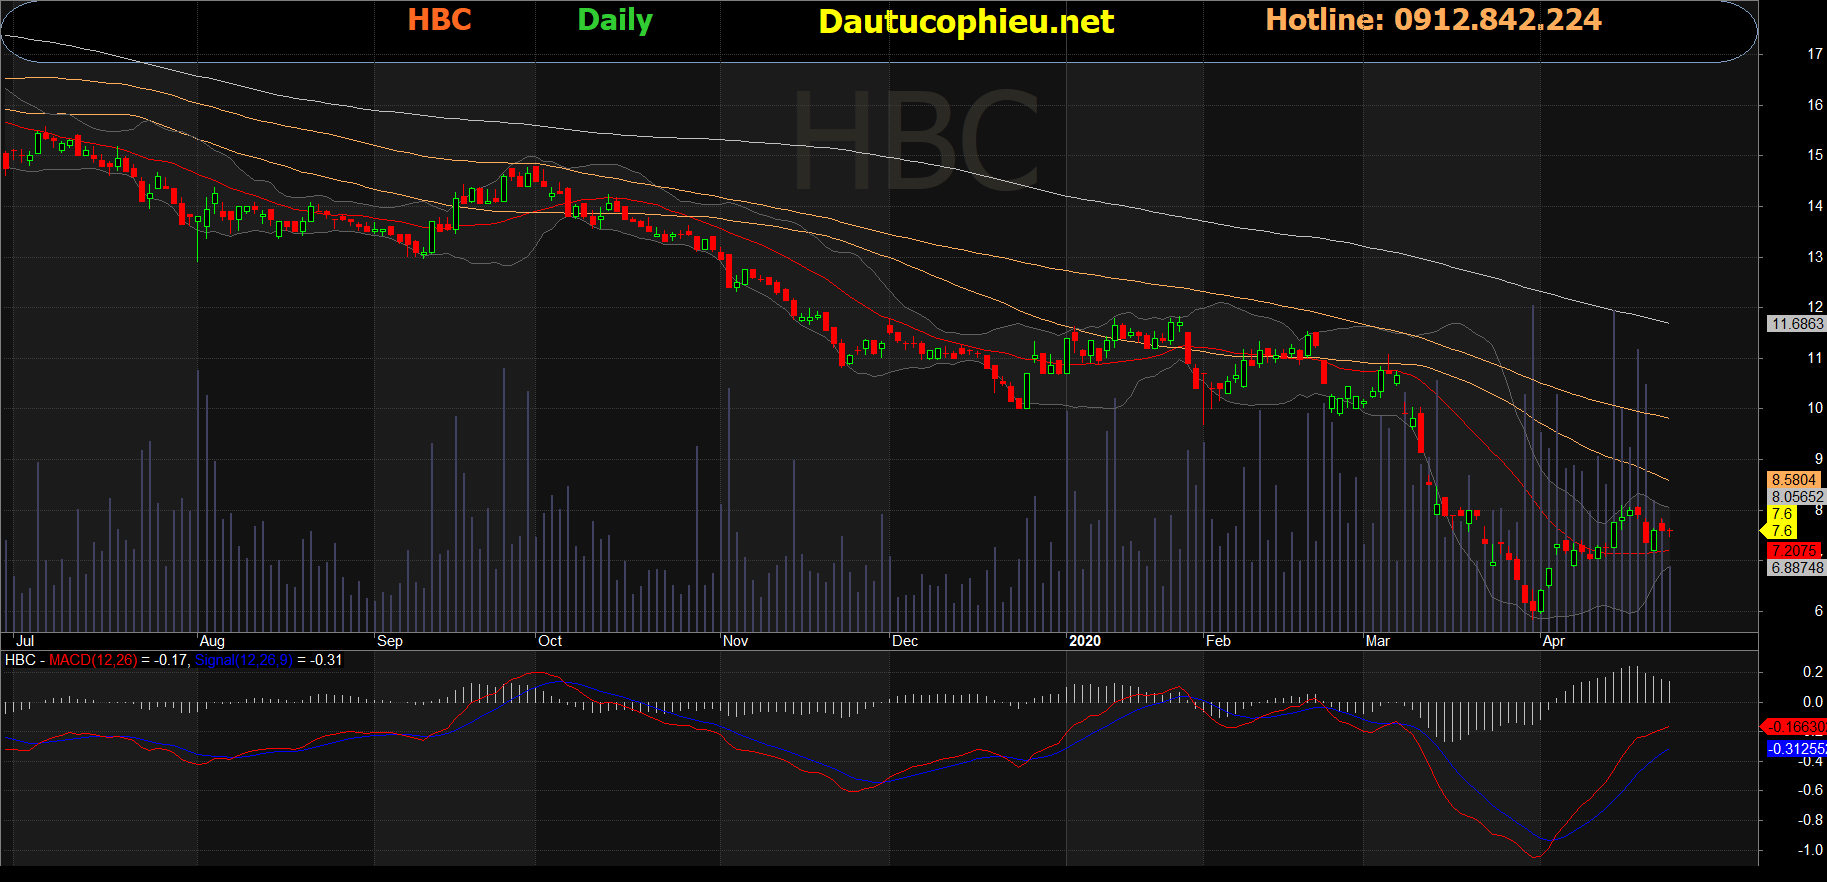The image size is (1827, 882).
Task: Click the Feb marker on time axis
Action: click(1218, 641)
